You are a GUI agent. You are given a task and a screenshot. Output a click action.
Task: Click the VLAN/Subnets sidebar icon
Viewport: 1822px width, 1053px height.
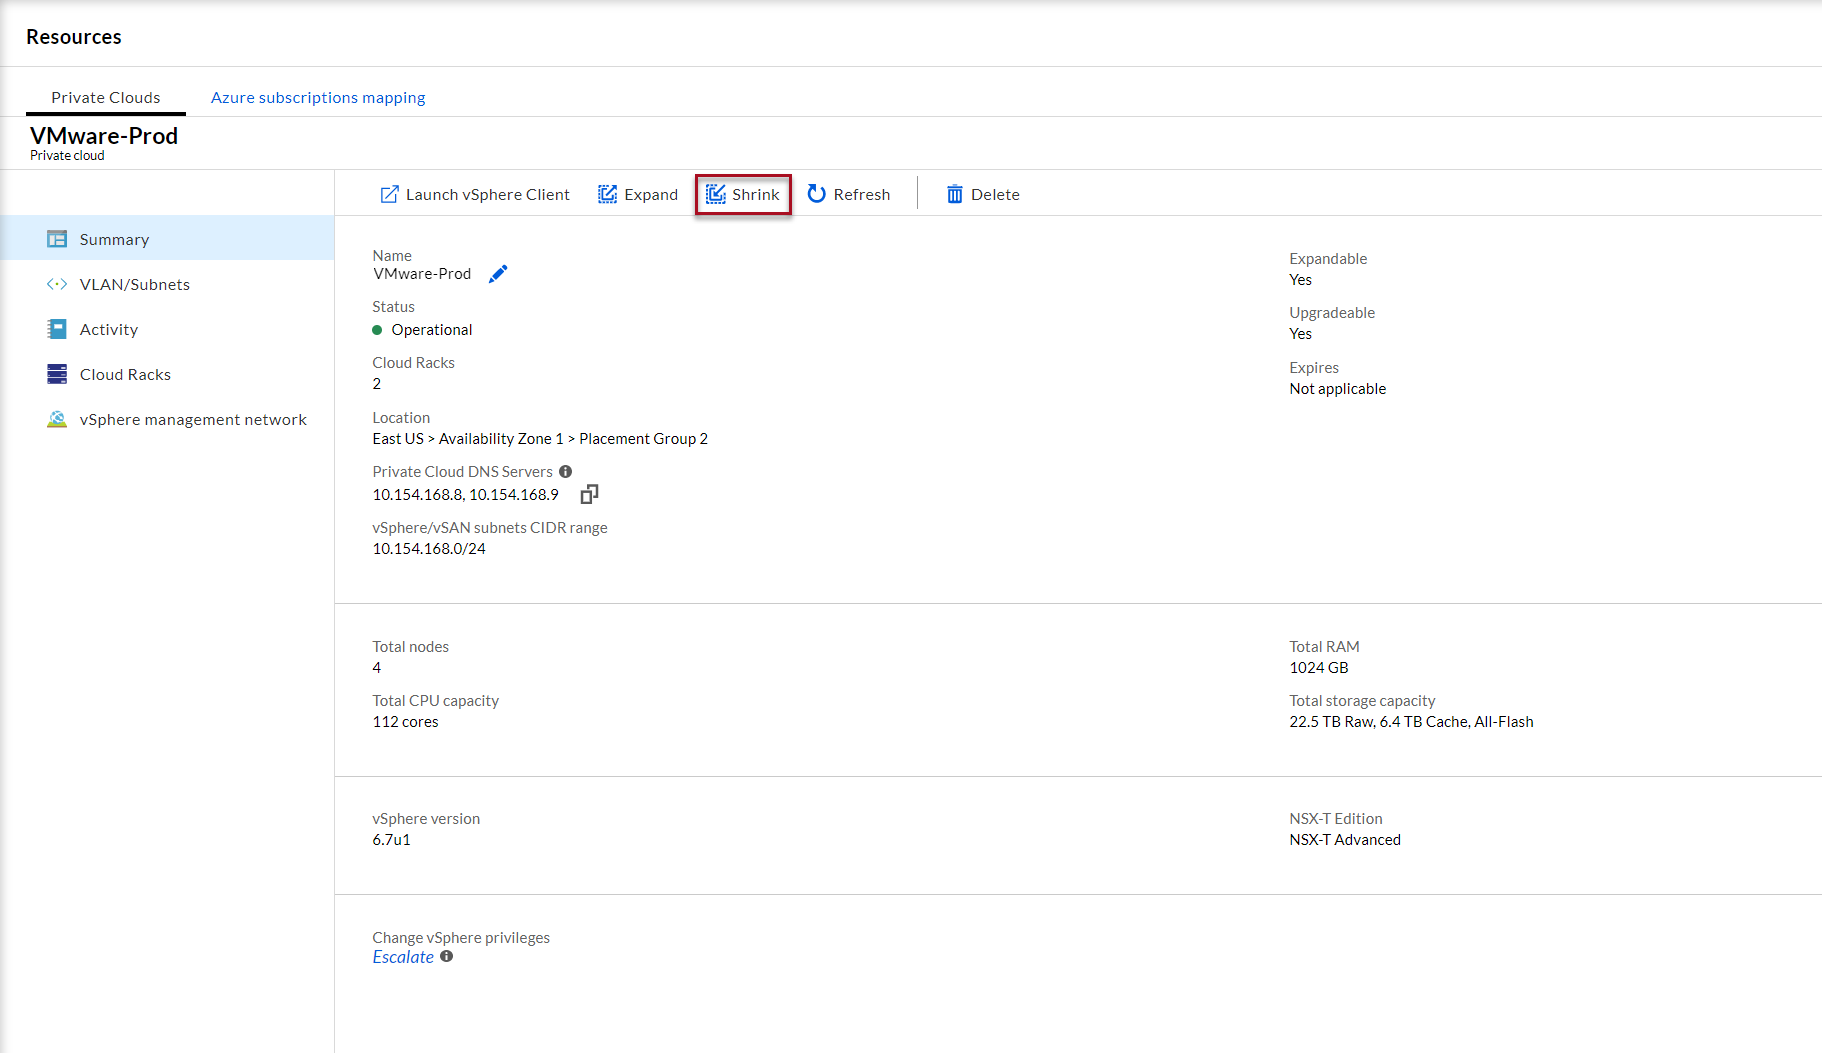(x=57, y=284)
